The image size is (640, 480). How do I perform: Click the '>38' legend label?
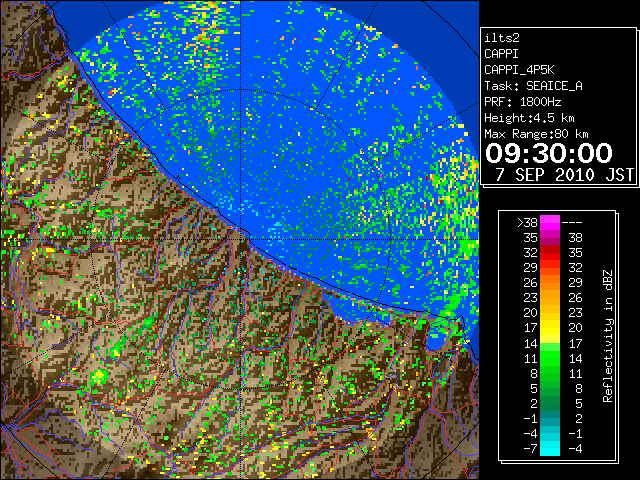pyautogui.click(x=527, y=222)
